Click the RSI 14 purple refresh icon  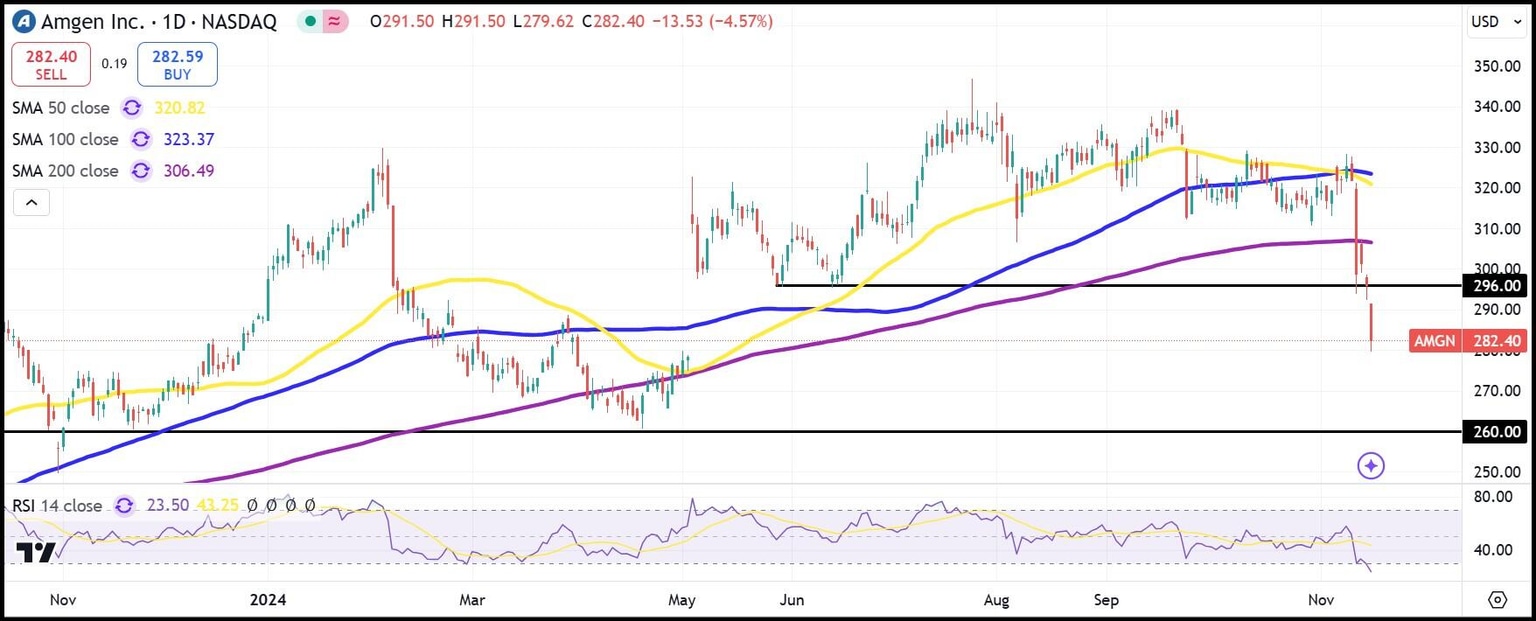(125, 506)
